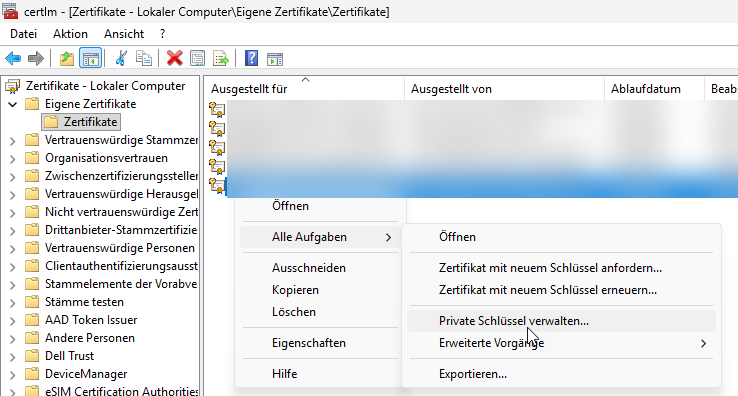Open the Alle Aufgaben submenu entry

(x=320, y=237)
